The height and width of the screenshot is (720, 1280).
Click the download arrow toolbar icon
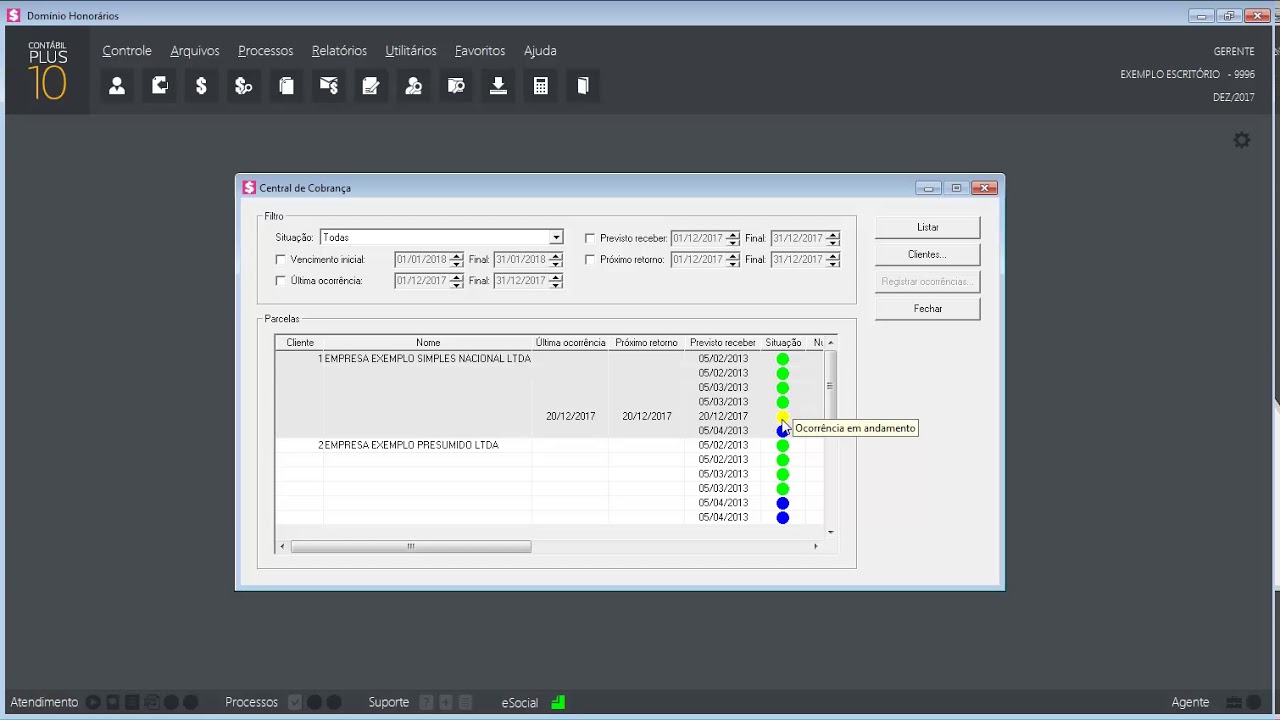[498, 86]
